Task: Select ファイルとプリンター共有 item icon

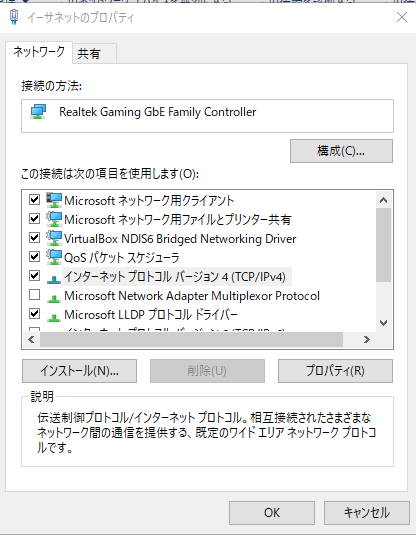Action: coord(54,219)
